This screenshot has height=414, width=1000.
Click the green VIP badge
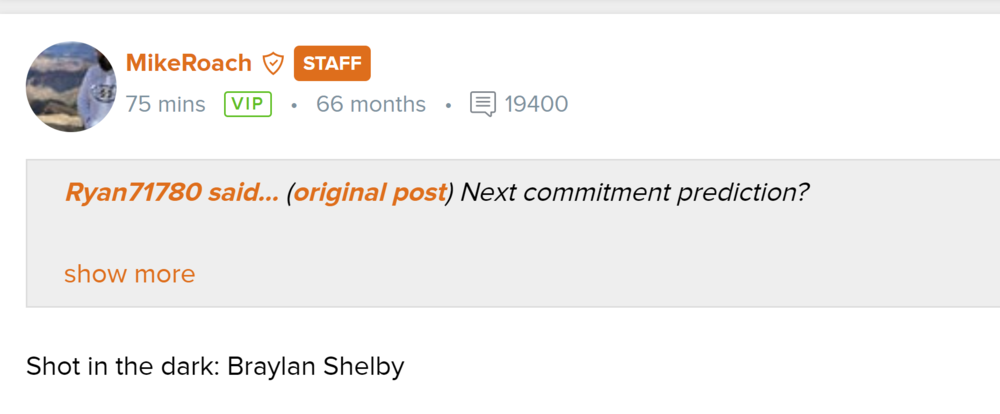pyautogui.click(x=249, y=104)
